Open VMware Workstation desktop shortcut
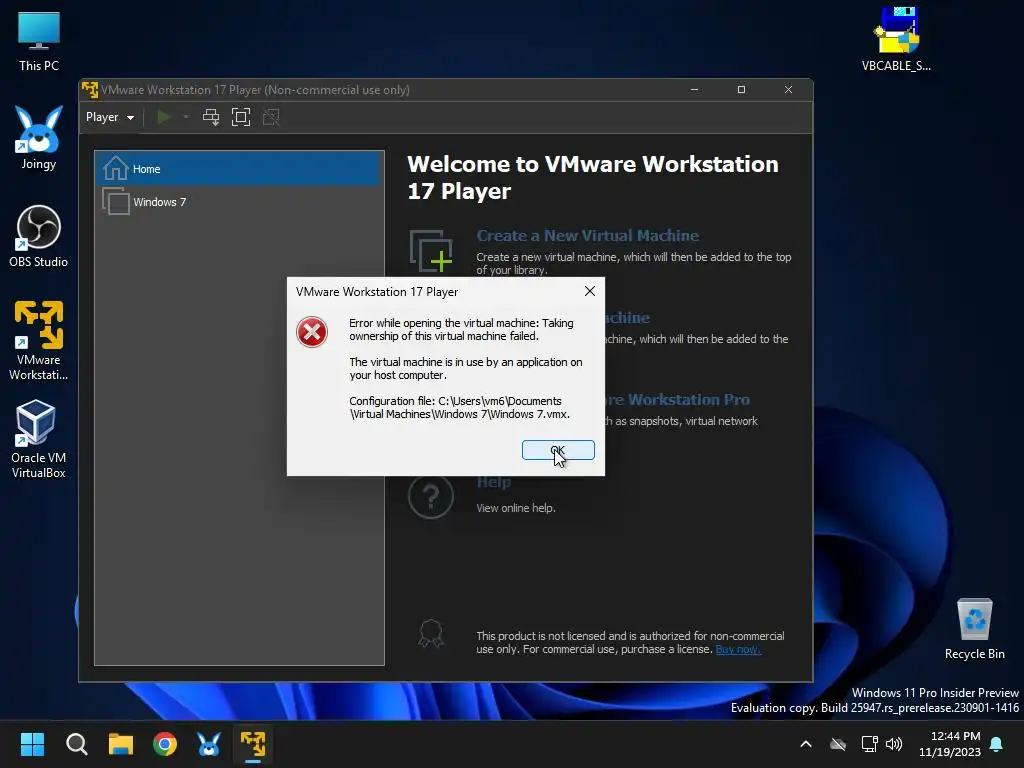1024x768 pixels. tap(39, 340)
